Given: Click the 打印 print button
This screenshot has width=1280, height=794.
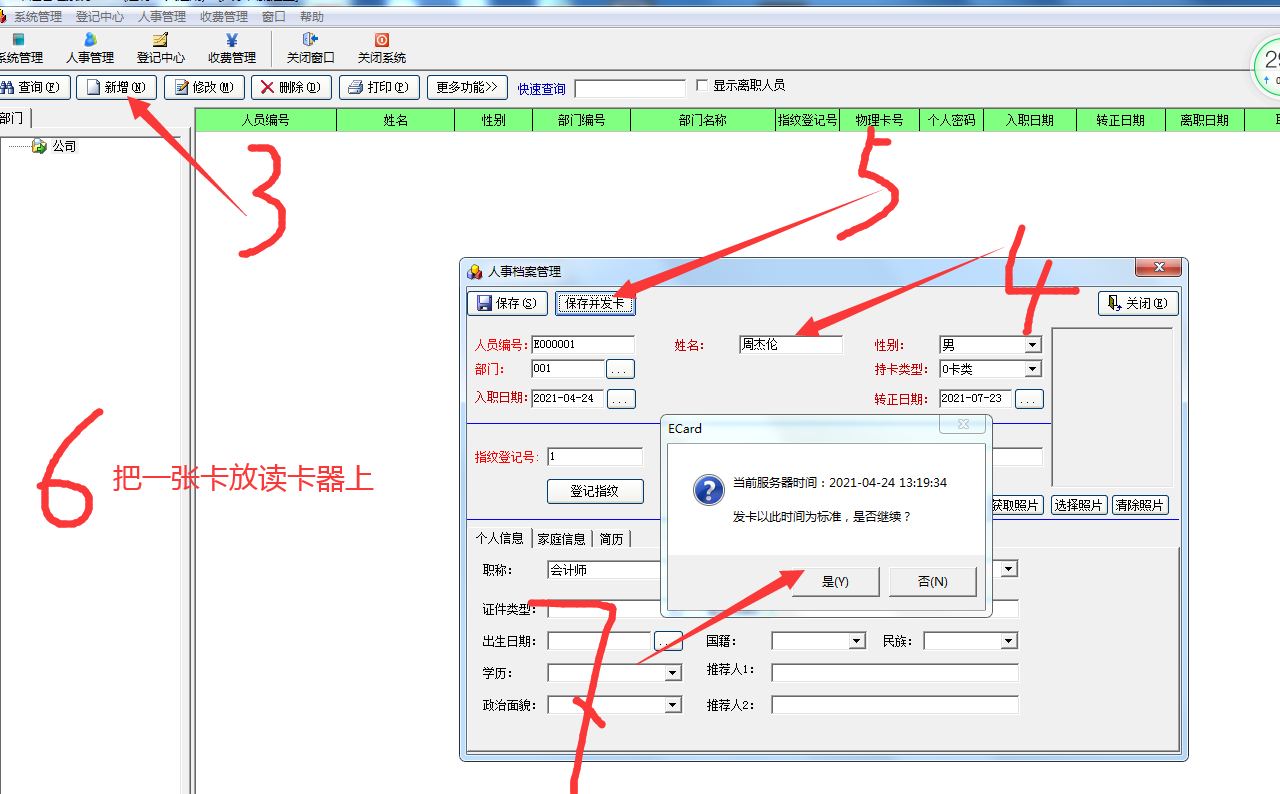Looking at the screenshot, I should coord(379,87).
